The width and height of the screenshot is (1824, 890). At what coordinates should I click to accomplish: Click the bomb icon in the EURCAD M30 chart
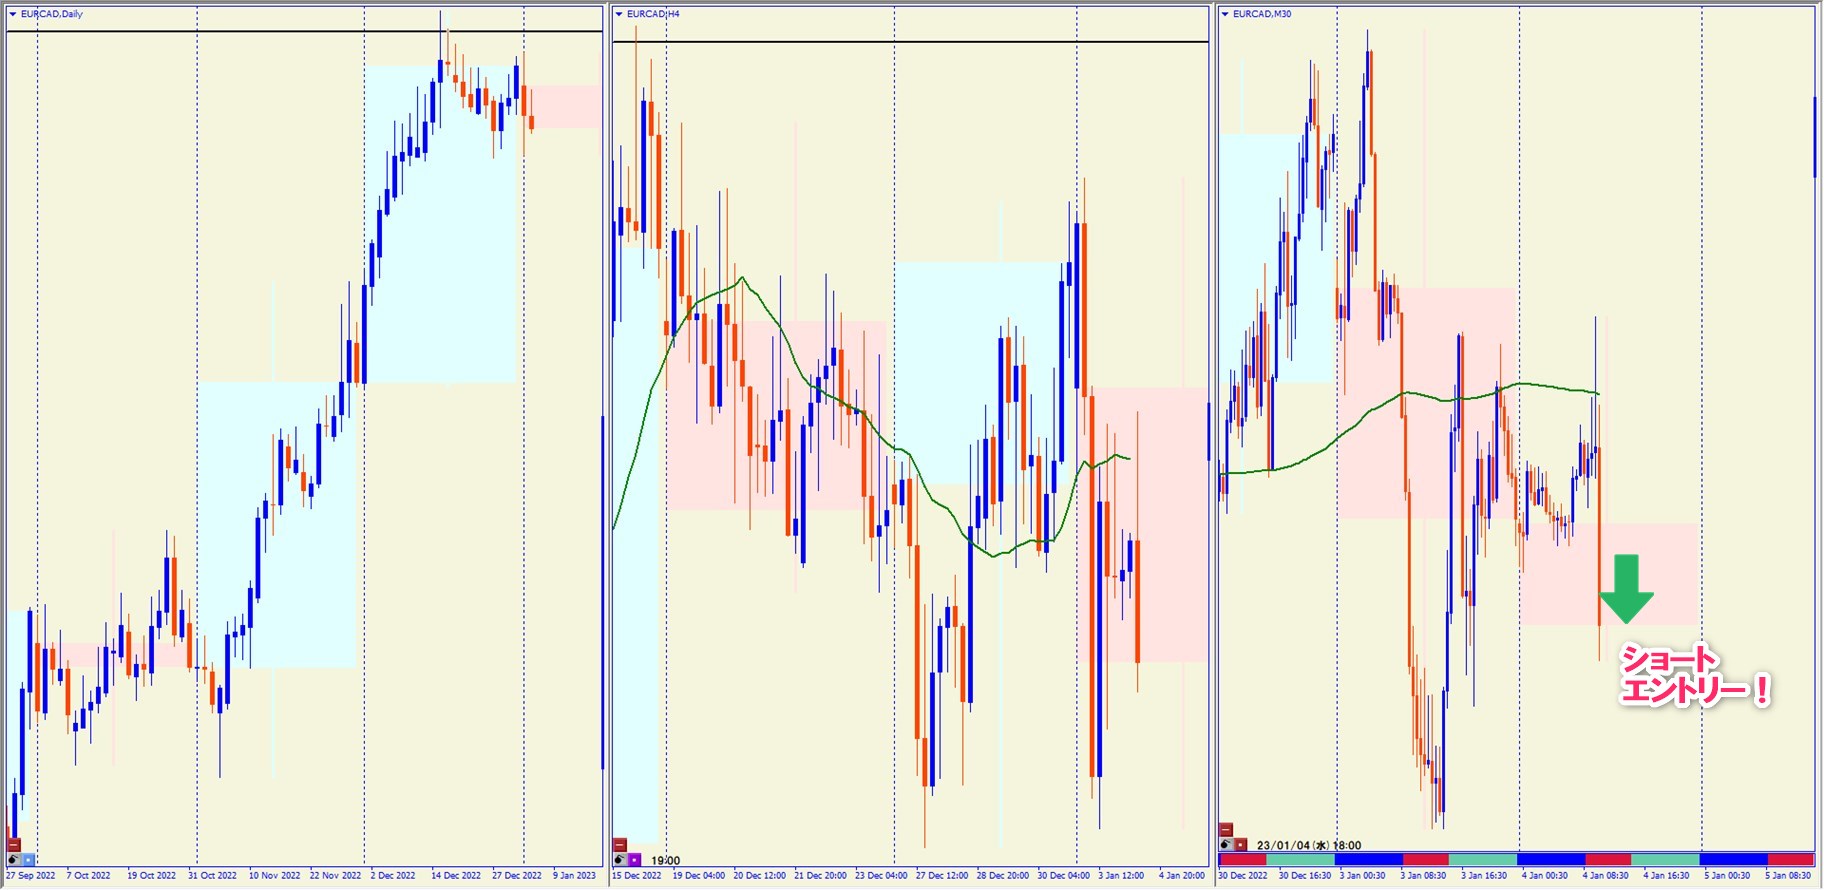coord(1226,844)
